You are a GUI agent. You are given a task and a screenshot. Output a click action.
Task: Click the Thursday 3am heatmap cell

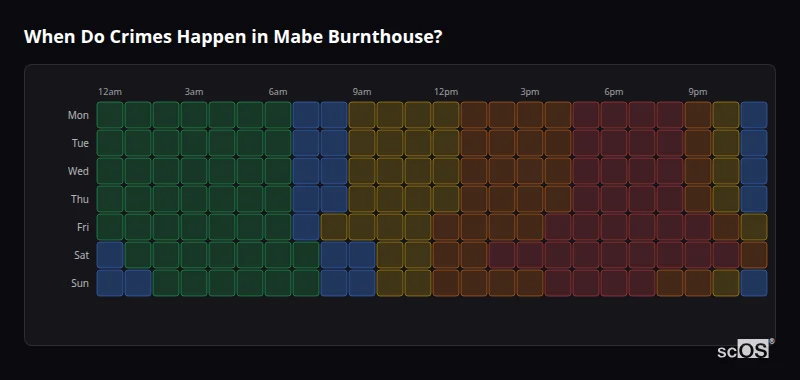coord(194,199)
